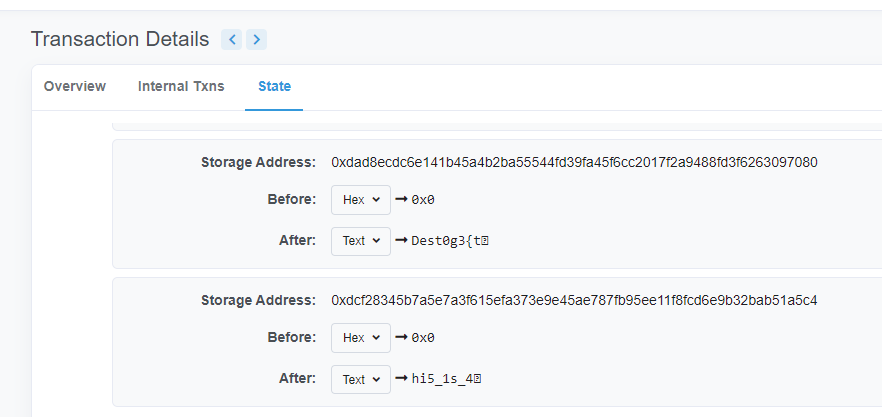The image size is (882, 417).
Task: Click the Transaction Details heading
Action: tap(120, 39)
